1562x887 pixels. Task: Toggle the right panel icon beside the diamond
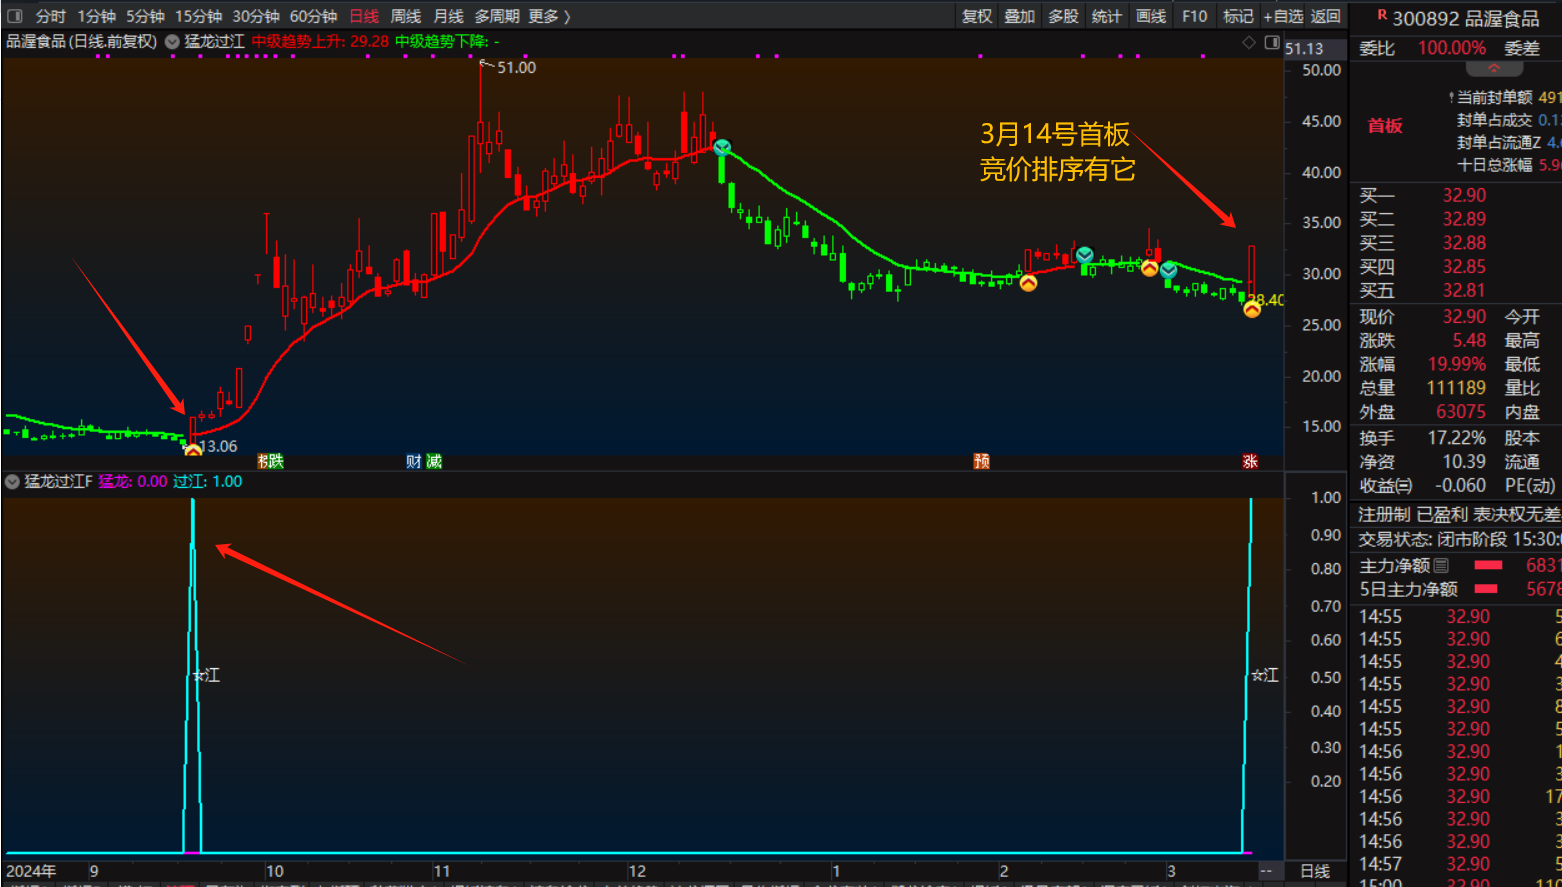point(1271,42)
